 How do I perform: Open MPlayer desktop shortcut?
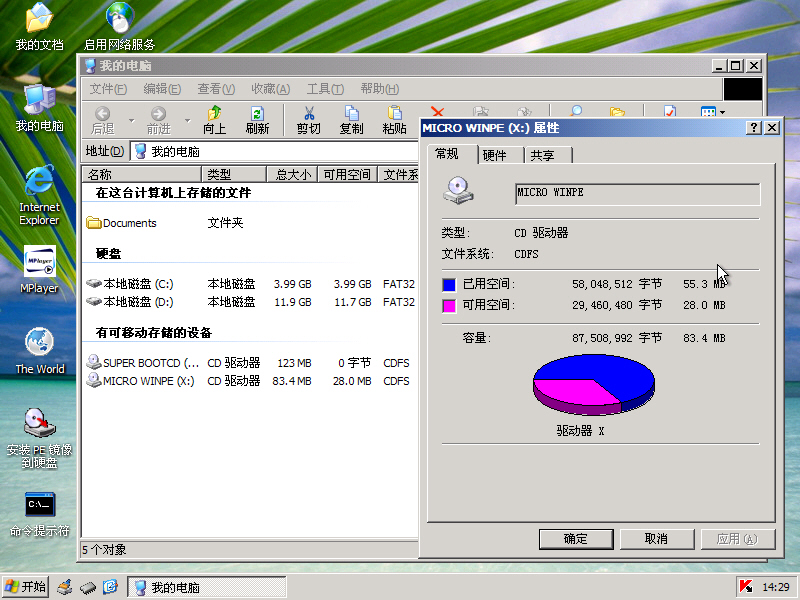point(39,269)
